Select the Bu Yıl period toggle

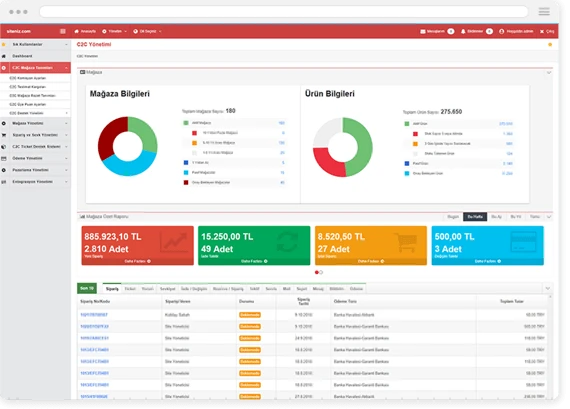tap(515, 217)
